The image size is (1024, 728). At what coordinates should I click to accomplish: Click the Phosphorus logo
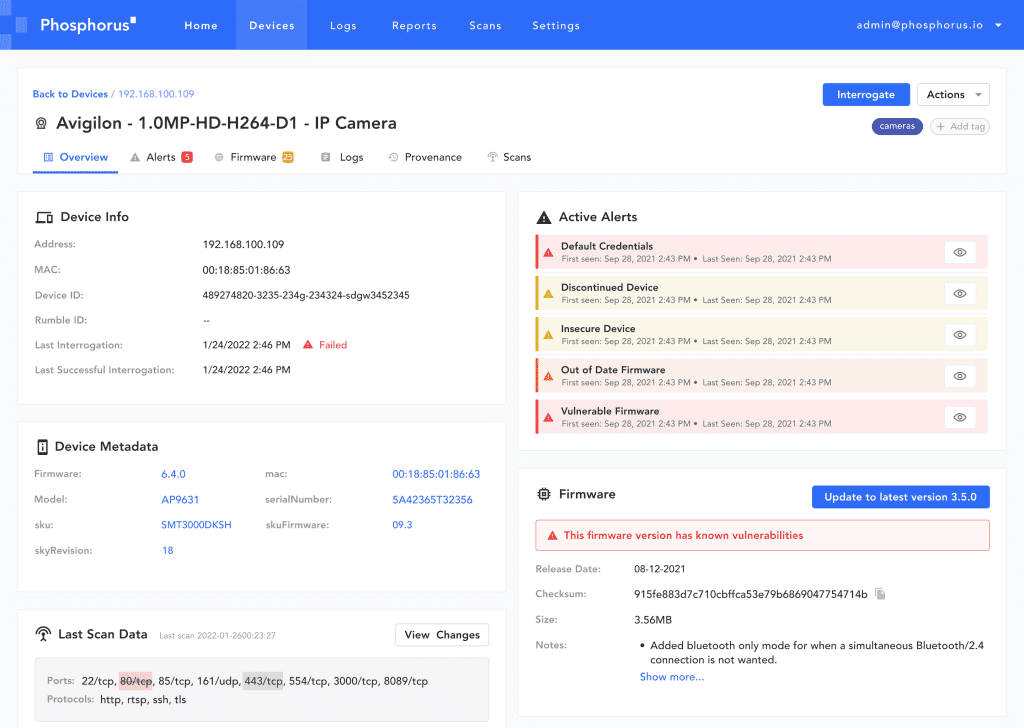tap(87, 25)
